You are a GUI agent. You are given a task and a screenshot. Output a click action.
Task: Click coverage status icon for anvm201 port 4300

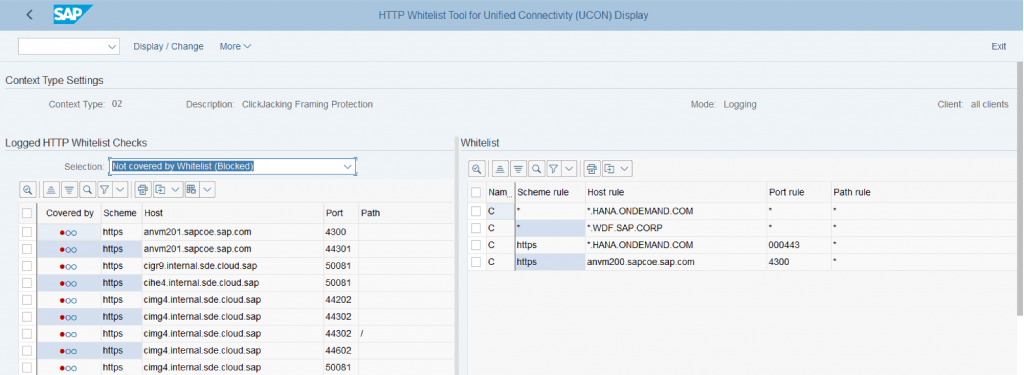[69, 232]
